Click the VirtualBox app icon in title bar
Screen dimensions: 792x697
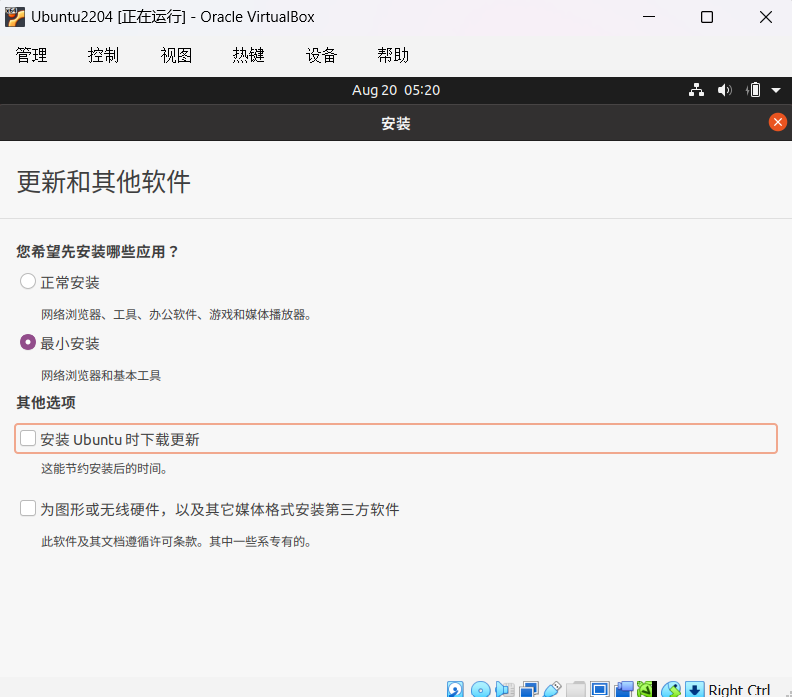click(x=15, y=17)
